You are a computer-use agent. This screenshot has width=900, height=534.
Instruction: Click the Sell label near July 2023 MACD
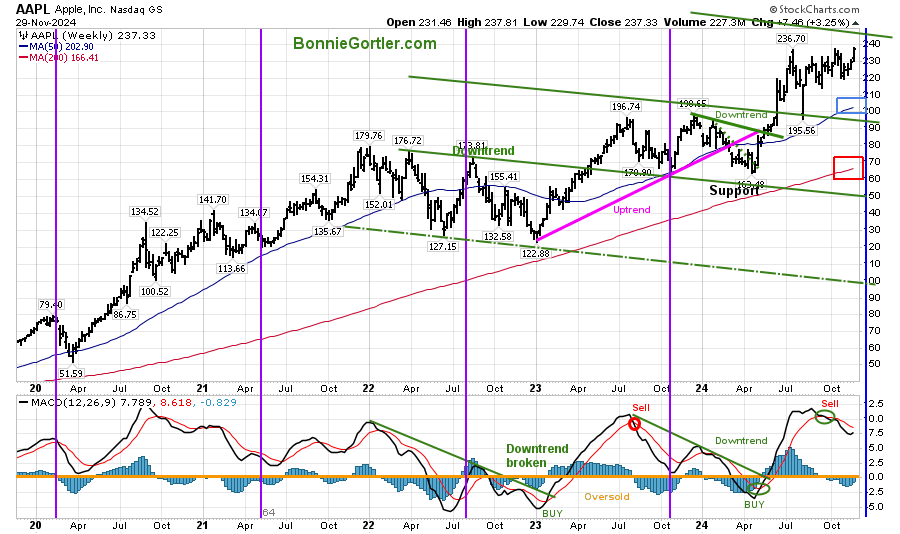[641, 408]
